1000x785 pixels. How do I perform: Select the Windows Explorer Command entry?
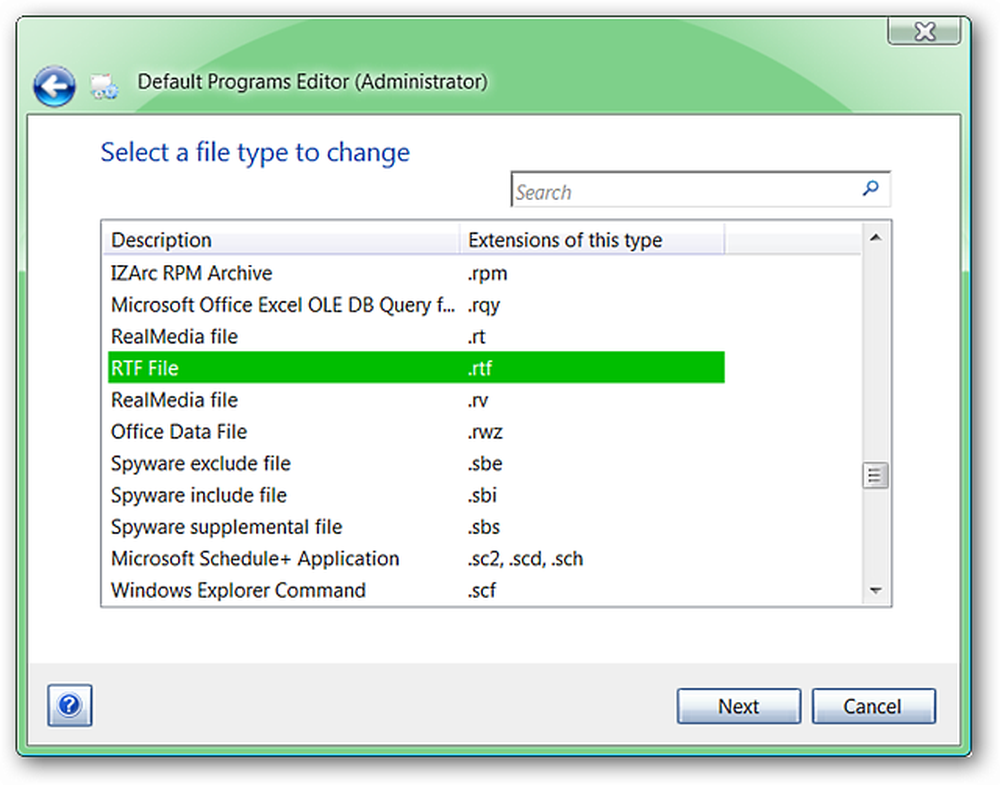pyautogui.click(x=416, y=591)
